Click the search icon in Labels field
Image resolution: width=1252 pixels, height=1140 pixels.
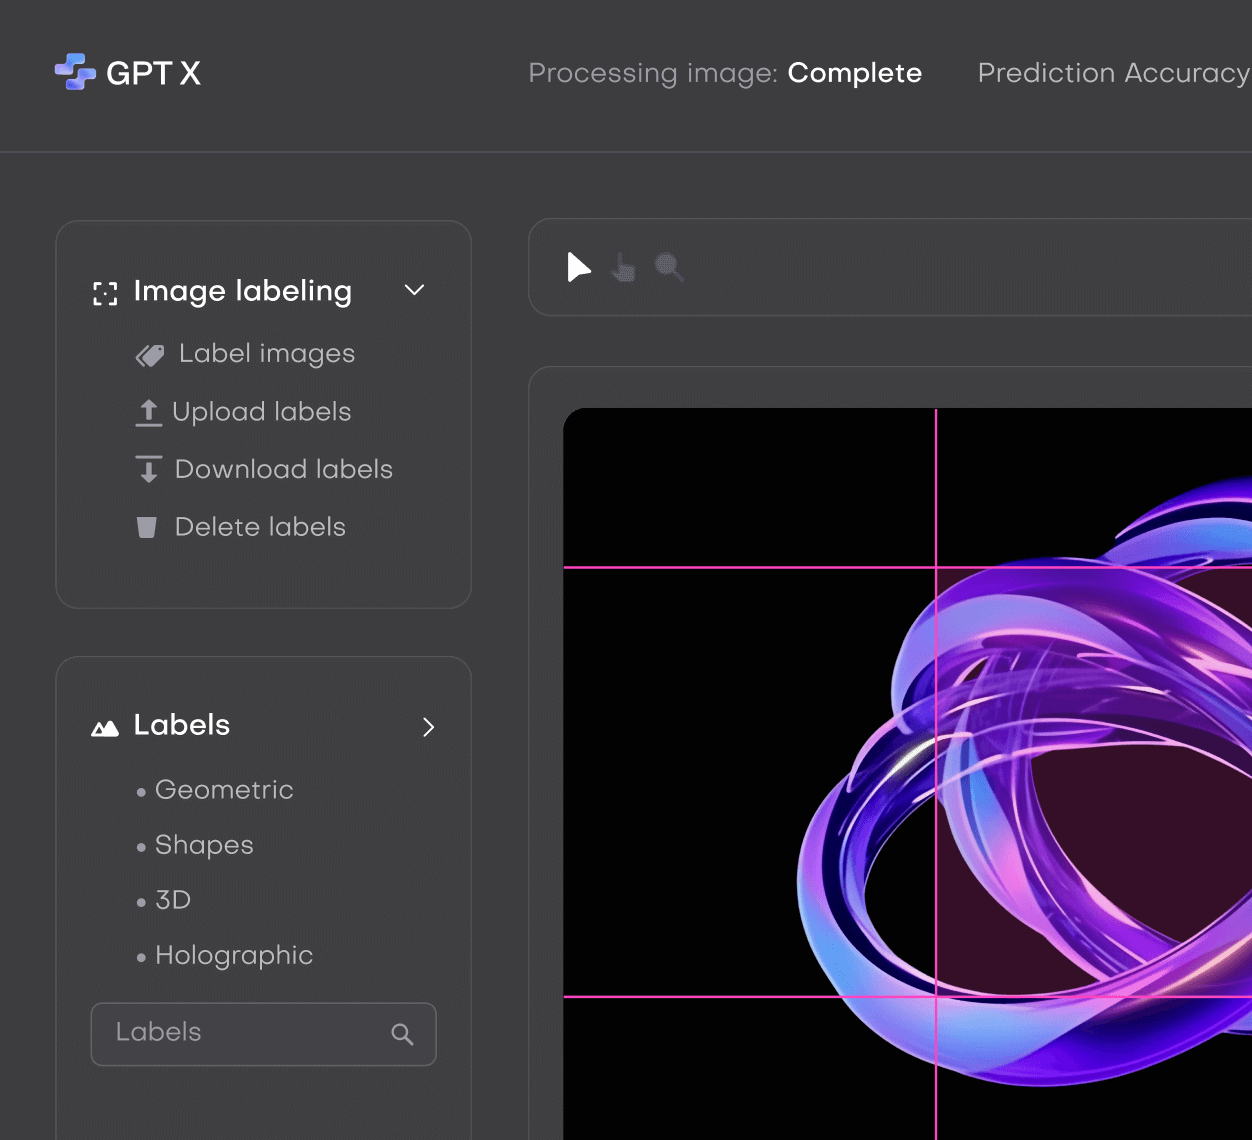(403, 1034)
